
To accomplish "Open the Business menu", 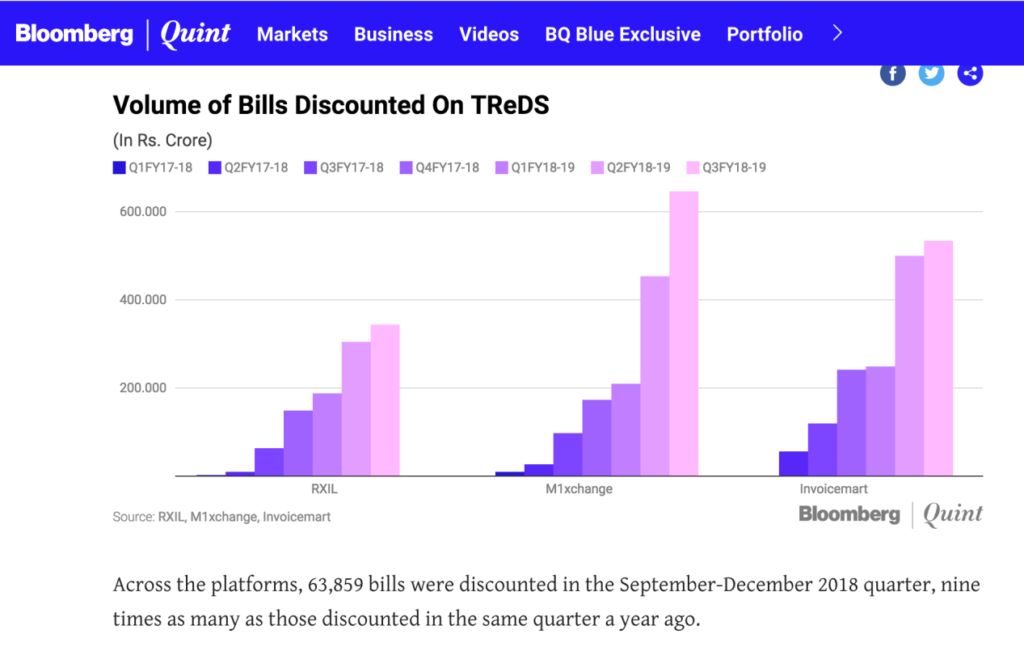I will point(393,34).
